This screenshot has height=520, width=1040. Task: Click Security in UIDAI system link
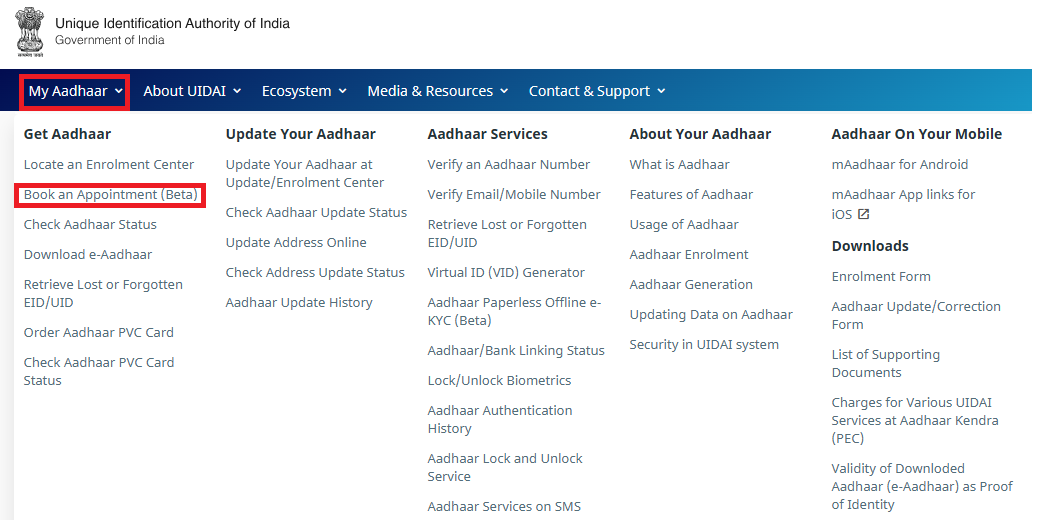pos(704,345)
